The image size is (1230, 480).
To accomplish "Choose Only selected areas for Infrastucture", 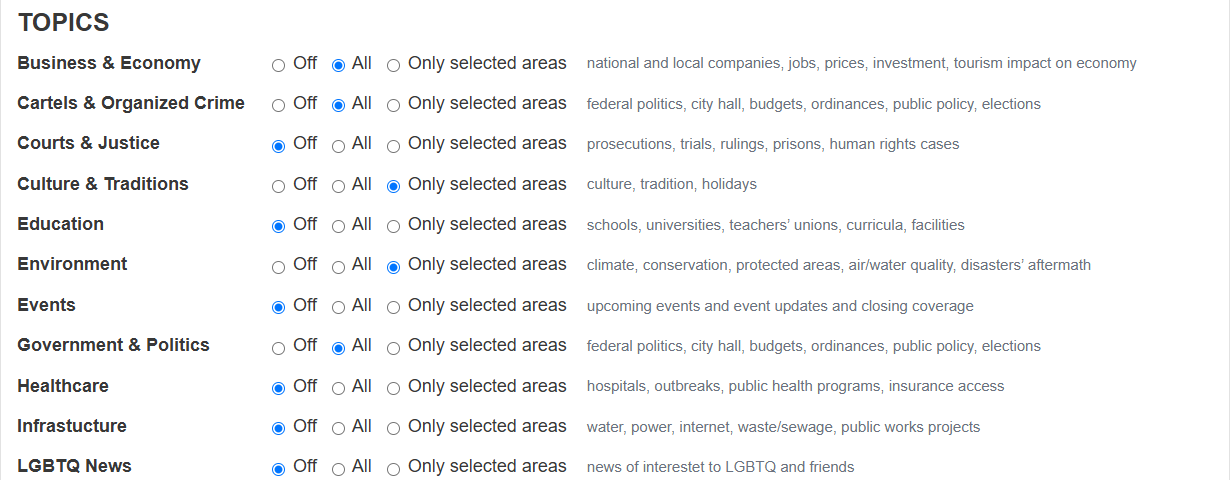I will point(393,428).
